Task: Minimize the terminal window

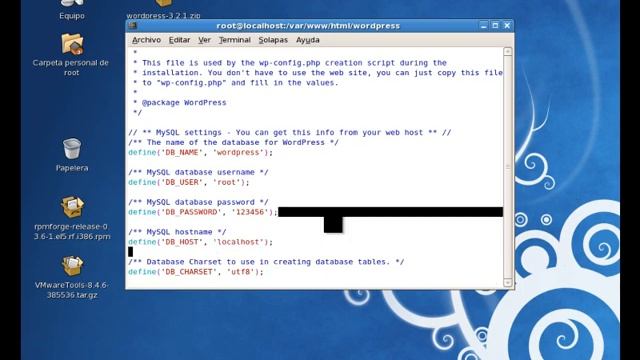Action: tap(484, 25)
